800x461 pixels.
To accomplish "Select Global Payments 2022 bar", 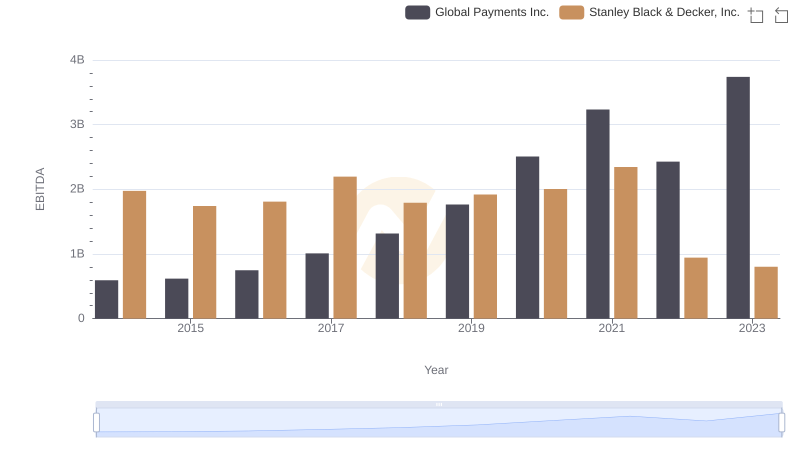I will pos(668,240).
